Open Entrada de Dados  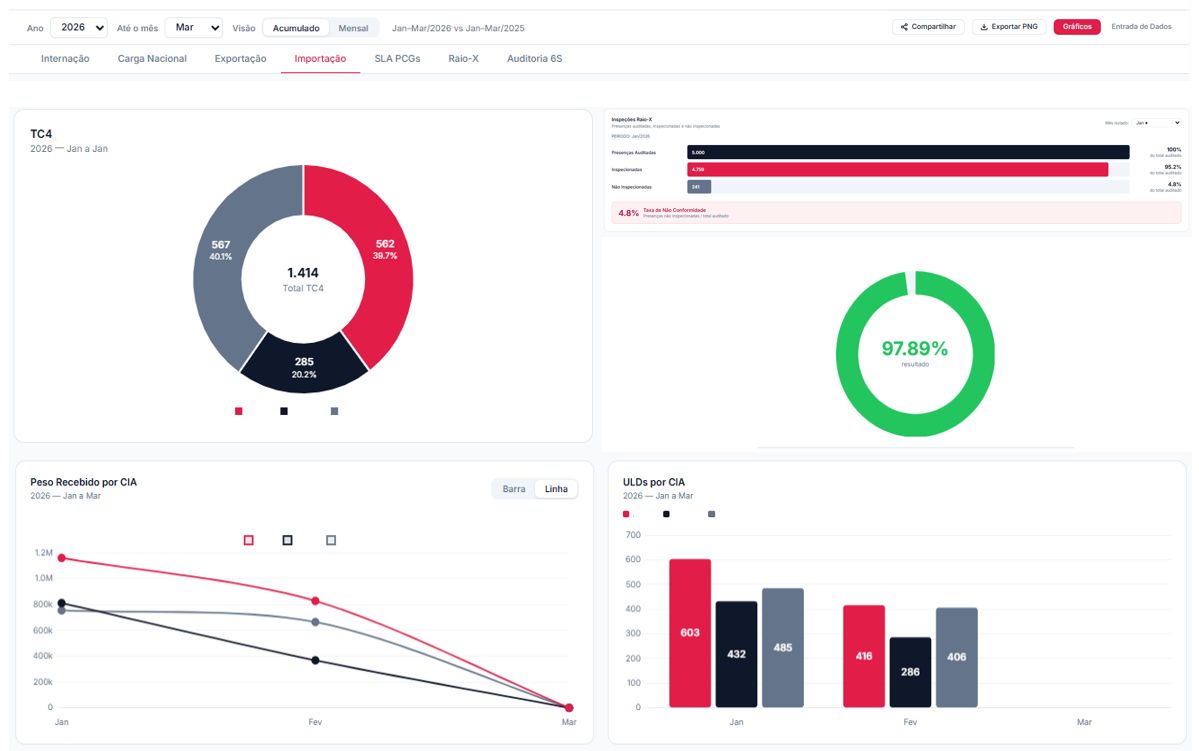[x=1141, y=27]
